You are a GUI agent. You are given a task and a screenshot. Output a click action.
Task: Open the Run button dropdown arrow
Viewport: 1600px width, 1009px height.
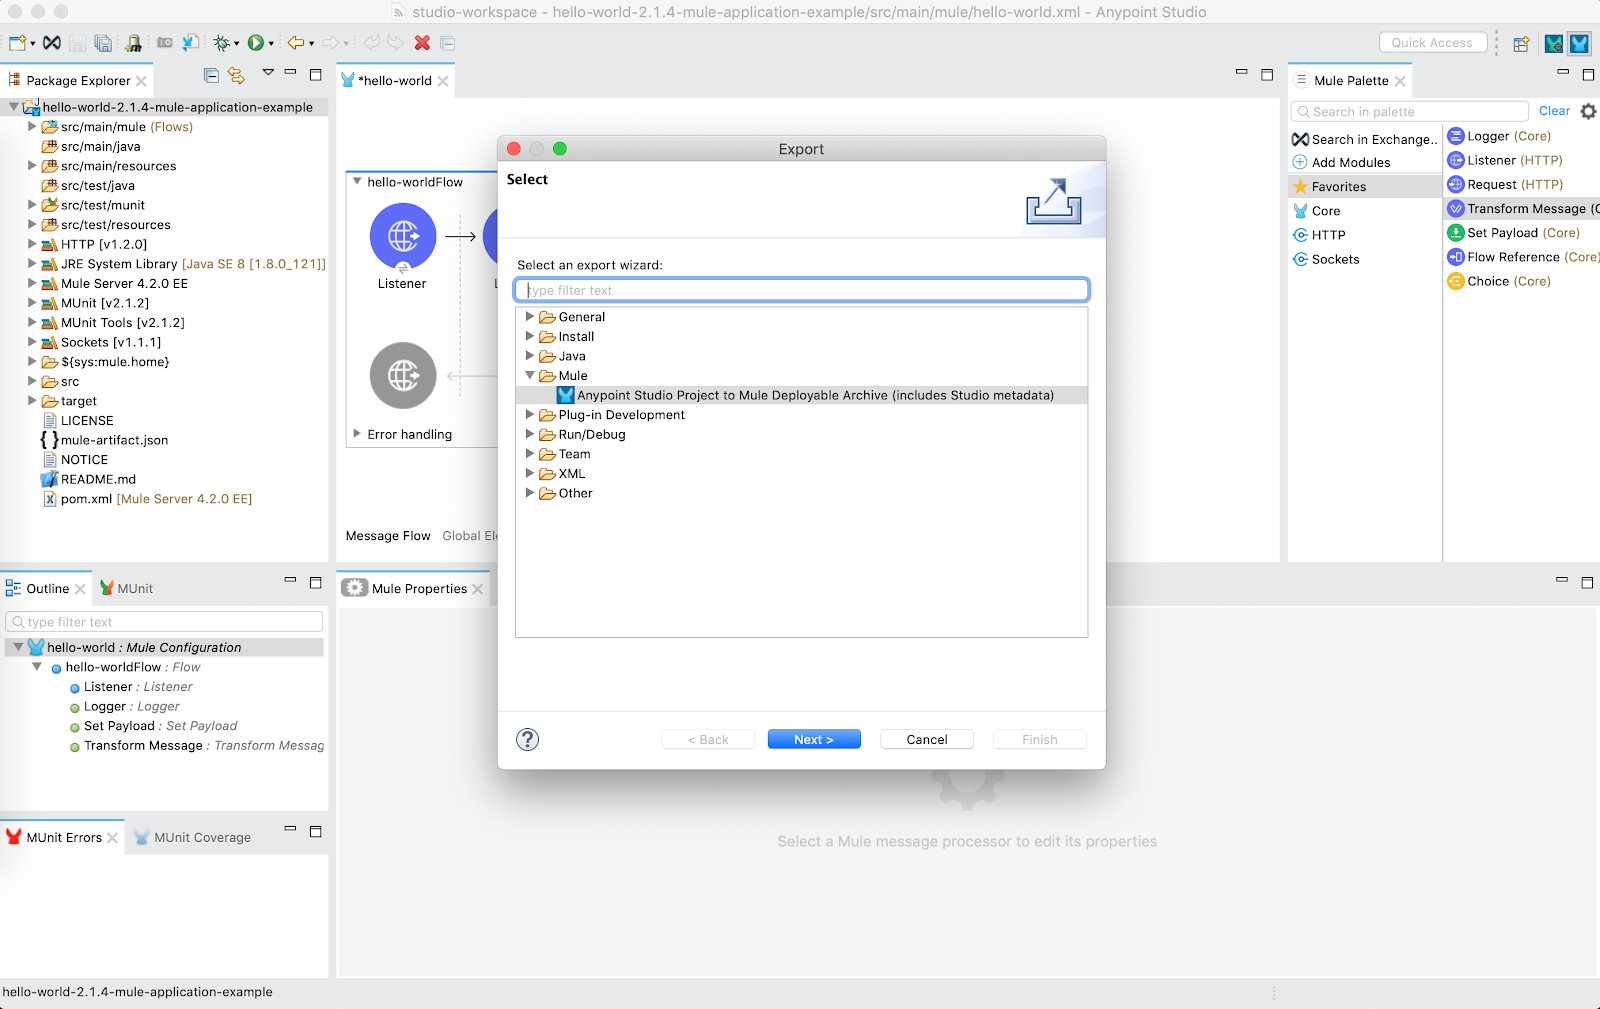(x=271, y=44)
